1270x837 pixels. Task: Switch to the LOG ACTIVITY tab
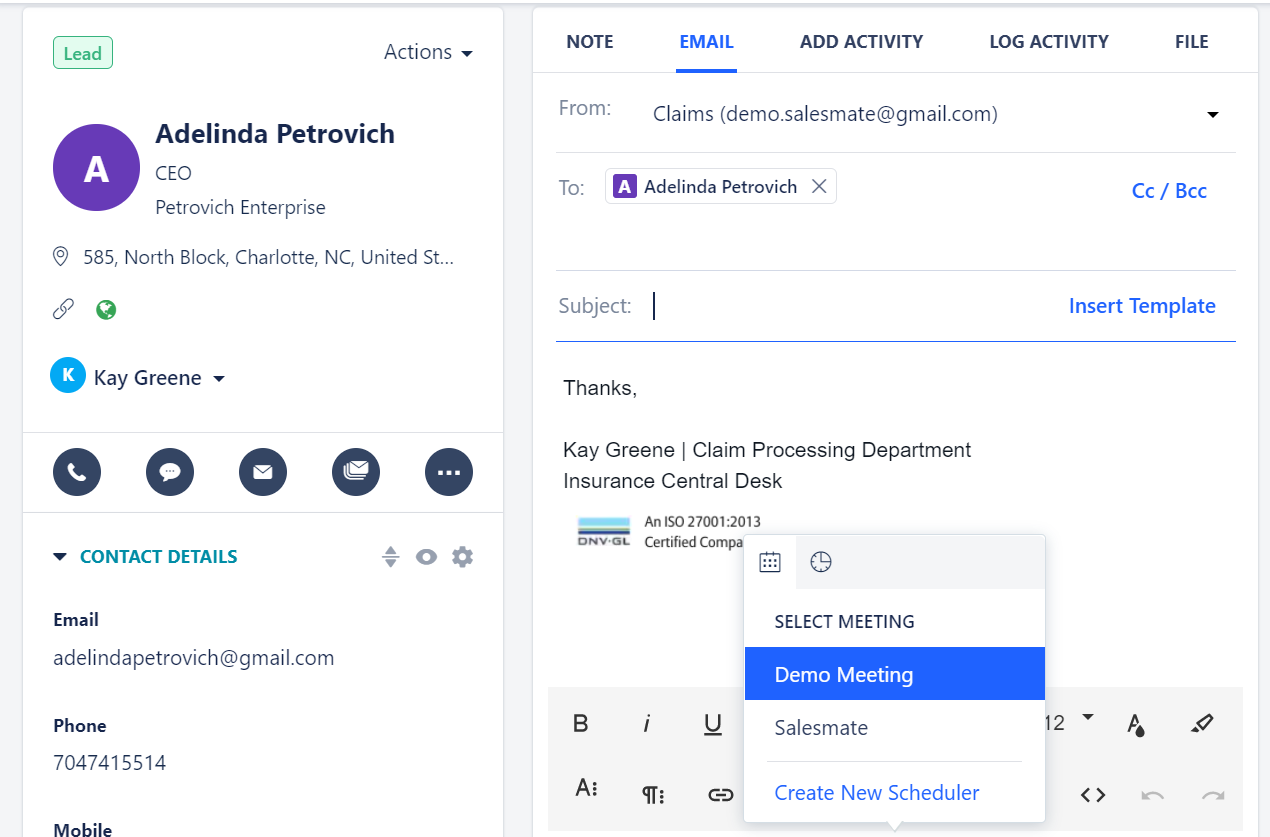point(1049,42)
